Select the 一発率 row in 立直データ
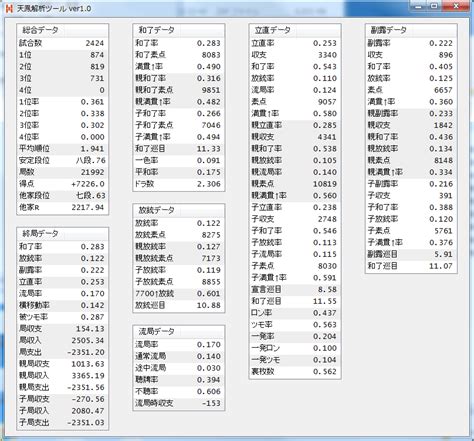The width and height of the screenshot is (474, 441). coord(295,336)
